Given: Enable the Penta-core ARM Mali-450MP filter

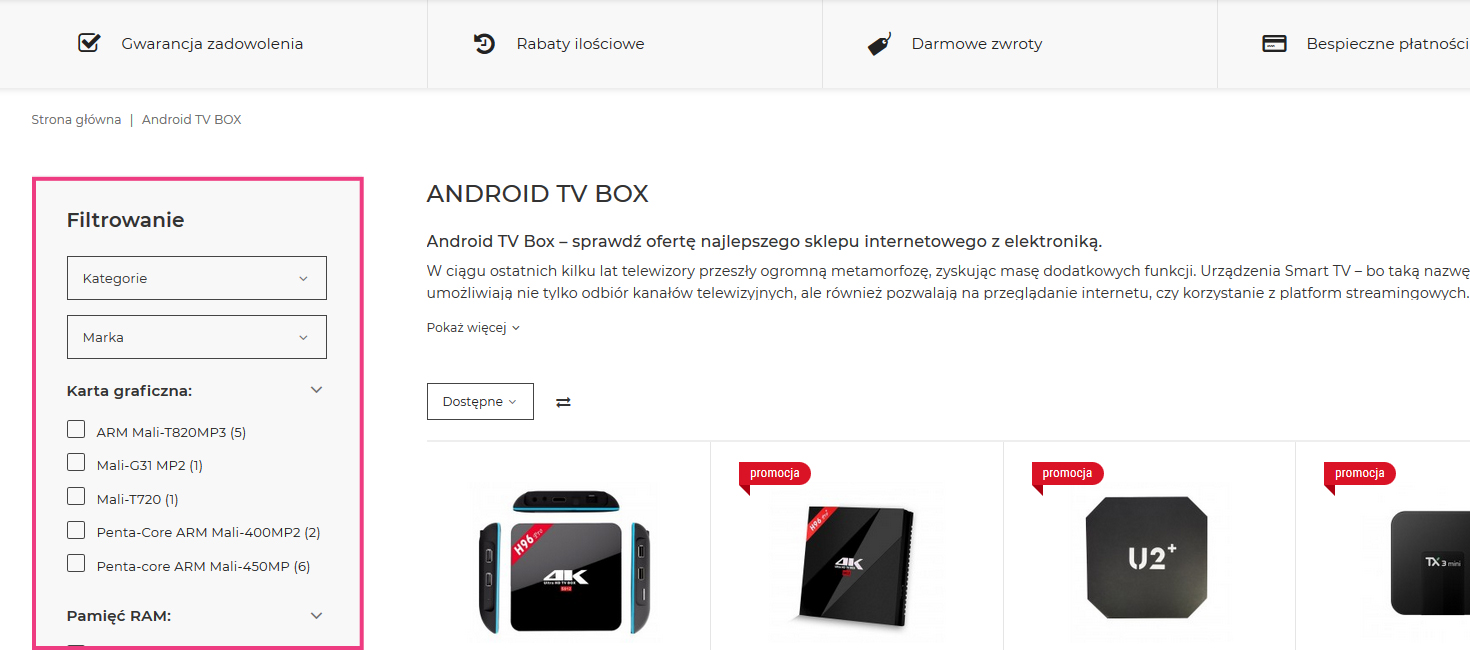Looking at the screenshot, I should tap(76, 563).
